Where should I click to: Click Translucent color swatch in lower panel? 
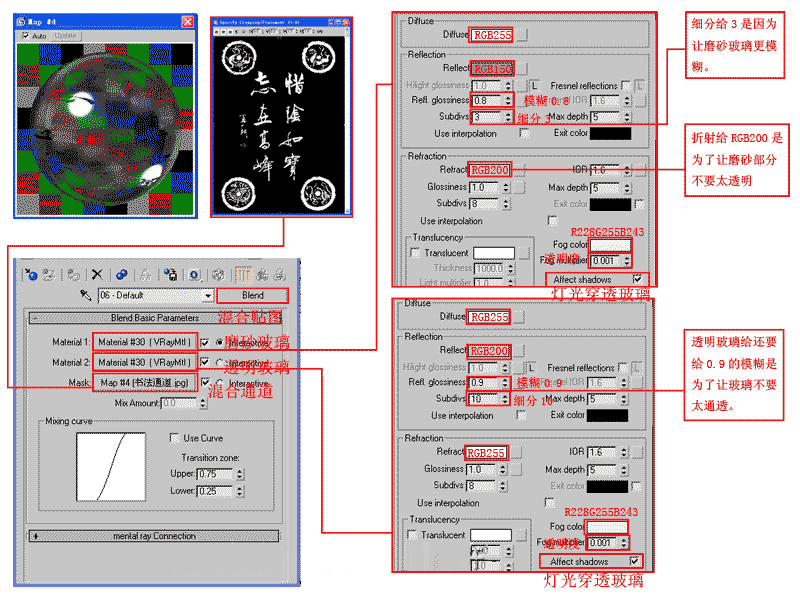[491, 535]
